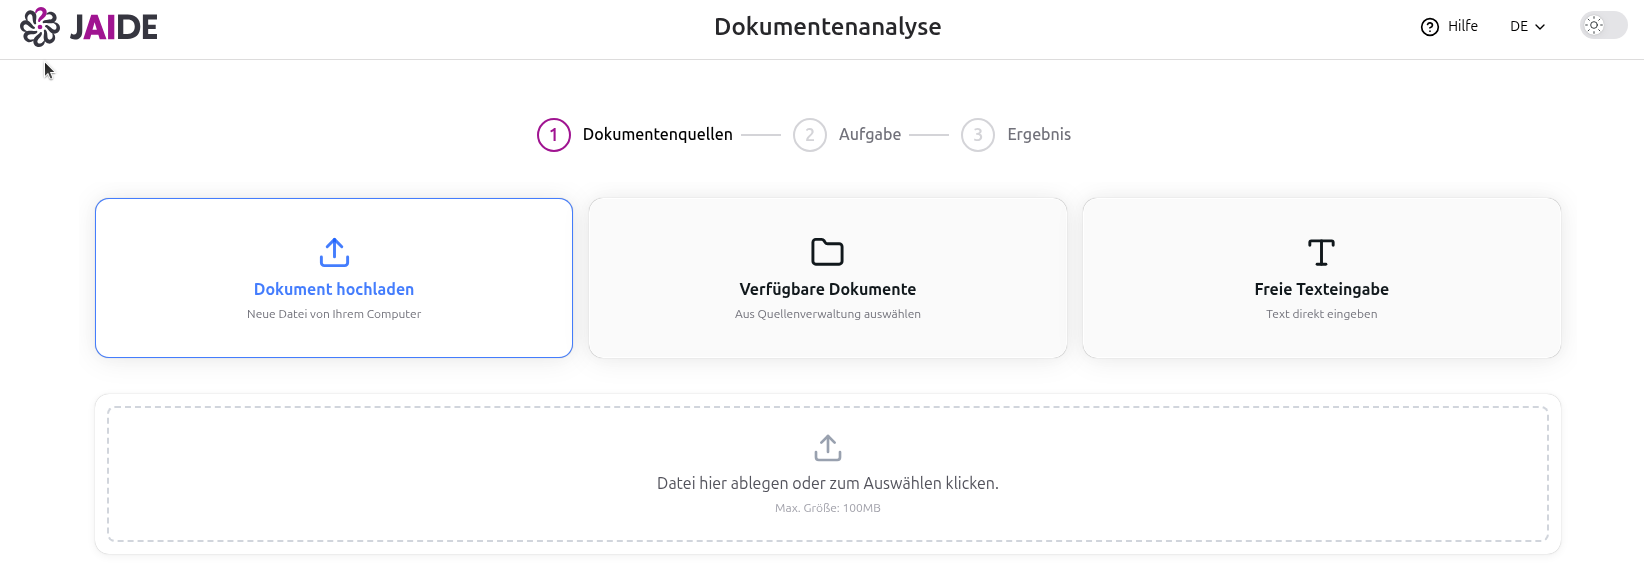Open the Hilfe help link
Image resolution: width=1644 pixels, height=581 pixels.
tap(1449, 26)
